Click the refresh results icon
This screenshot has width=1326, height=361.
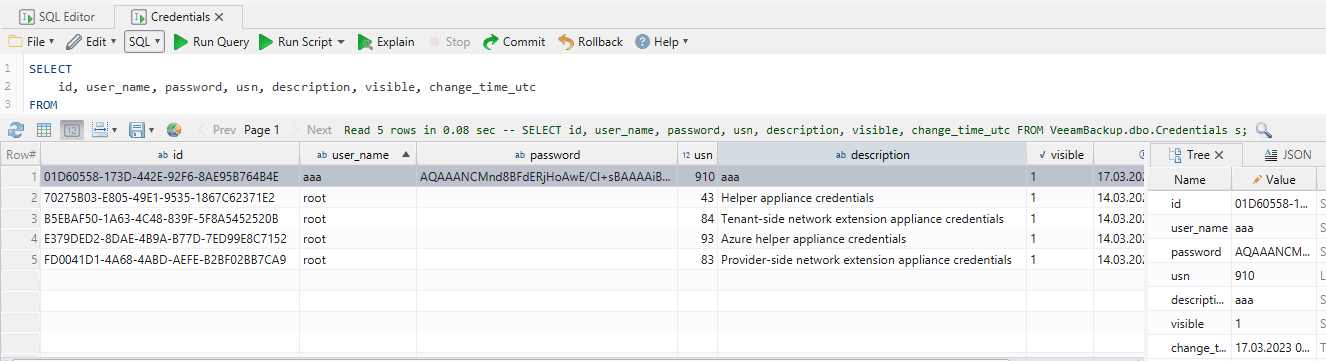tap(16, 130)
